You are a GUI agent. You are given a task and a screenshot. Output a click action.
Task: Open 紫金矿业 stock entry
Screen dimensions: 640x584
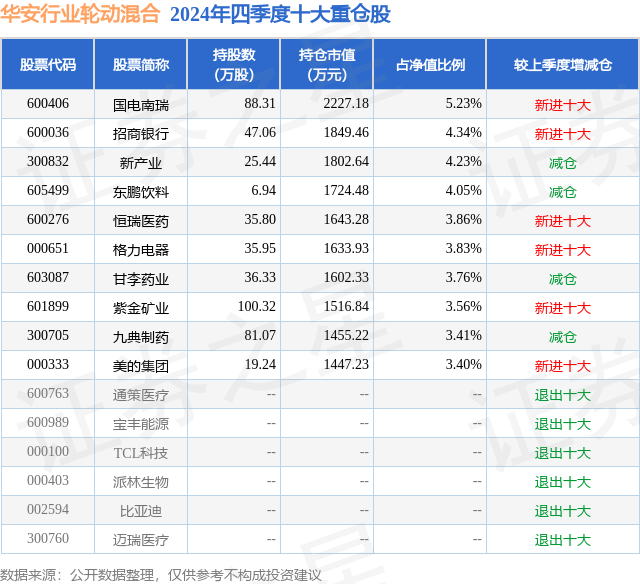[x=141, y=307]
